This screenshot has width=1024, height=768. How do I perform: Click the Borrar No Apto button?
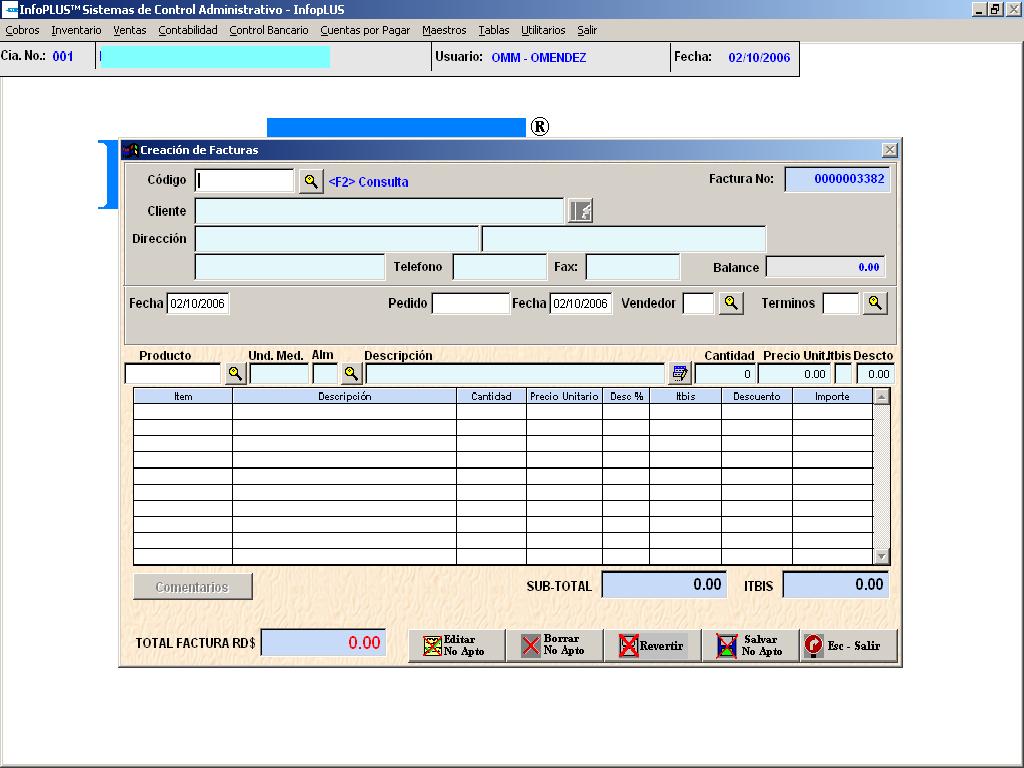(x=554, y=645)
